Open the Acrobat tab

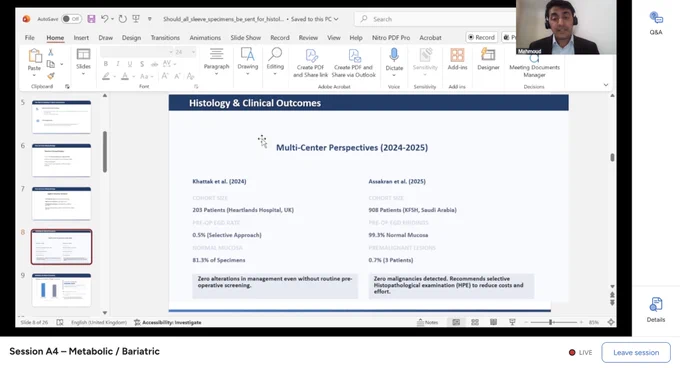430,38
